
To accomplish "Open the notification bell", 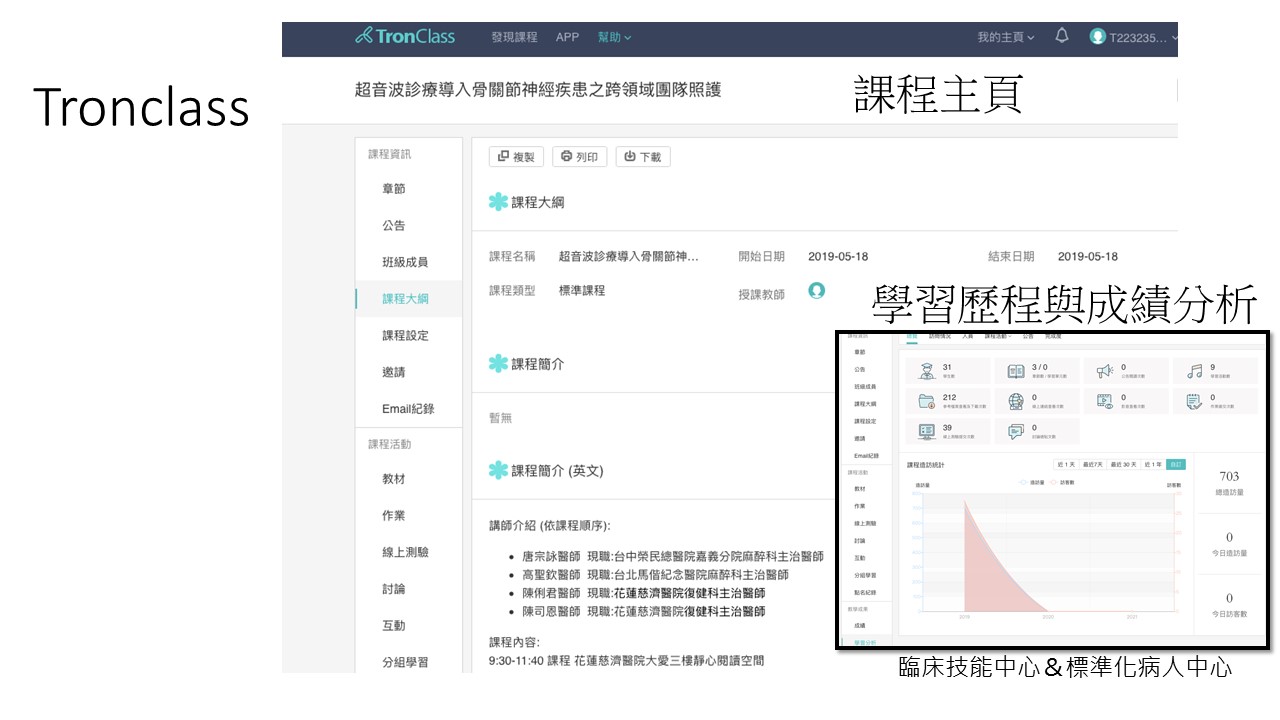I will pyautogui.click(x=1062, y=36).
